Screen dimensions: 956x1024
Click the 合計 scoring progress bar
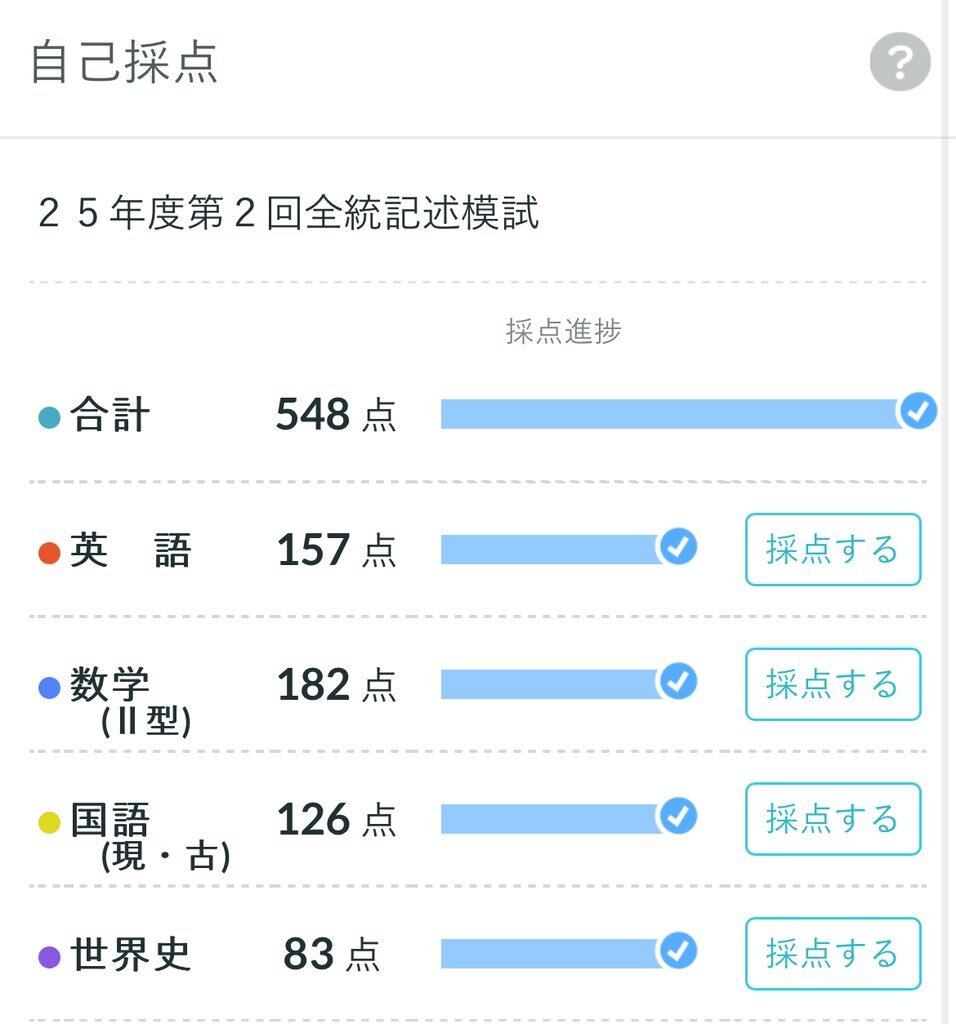click(x=670, y=414)
